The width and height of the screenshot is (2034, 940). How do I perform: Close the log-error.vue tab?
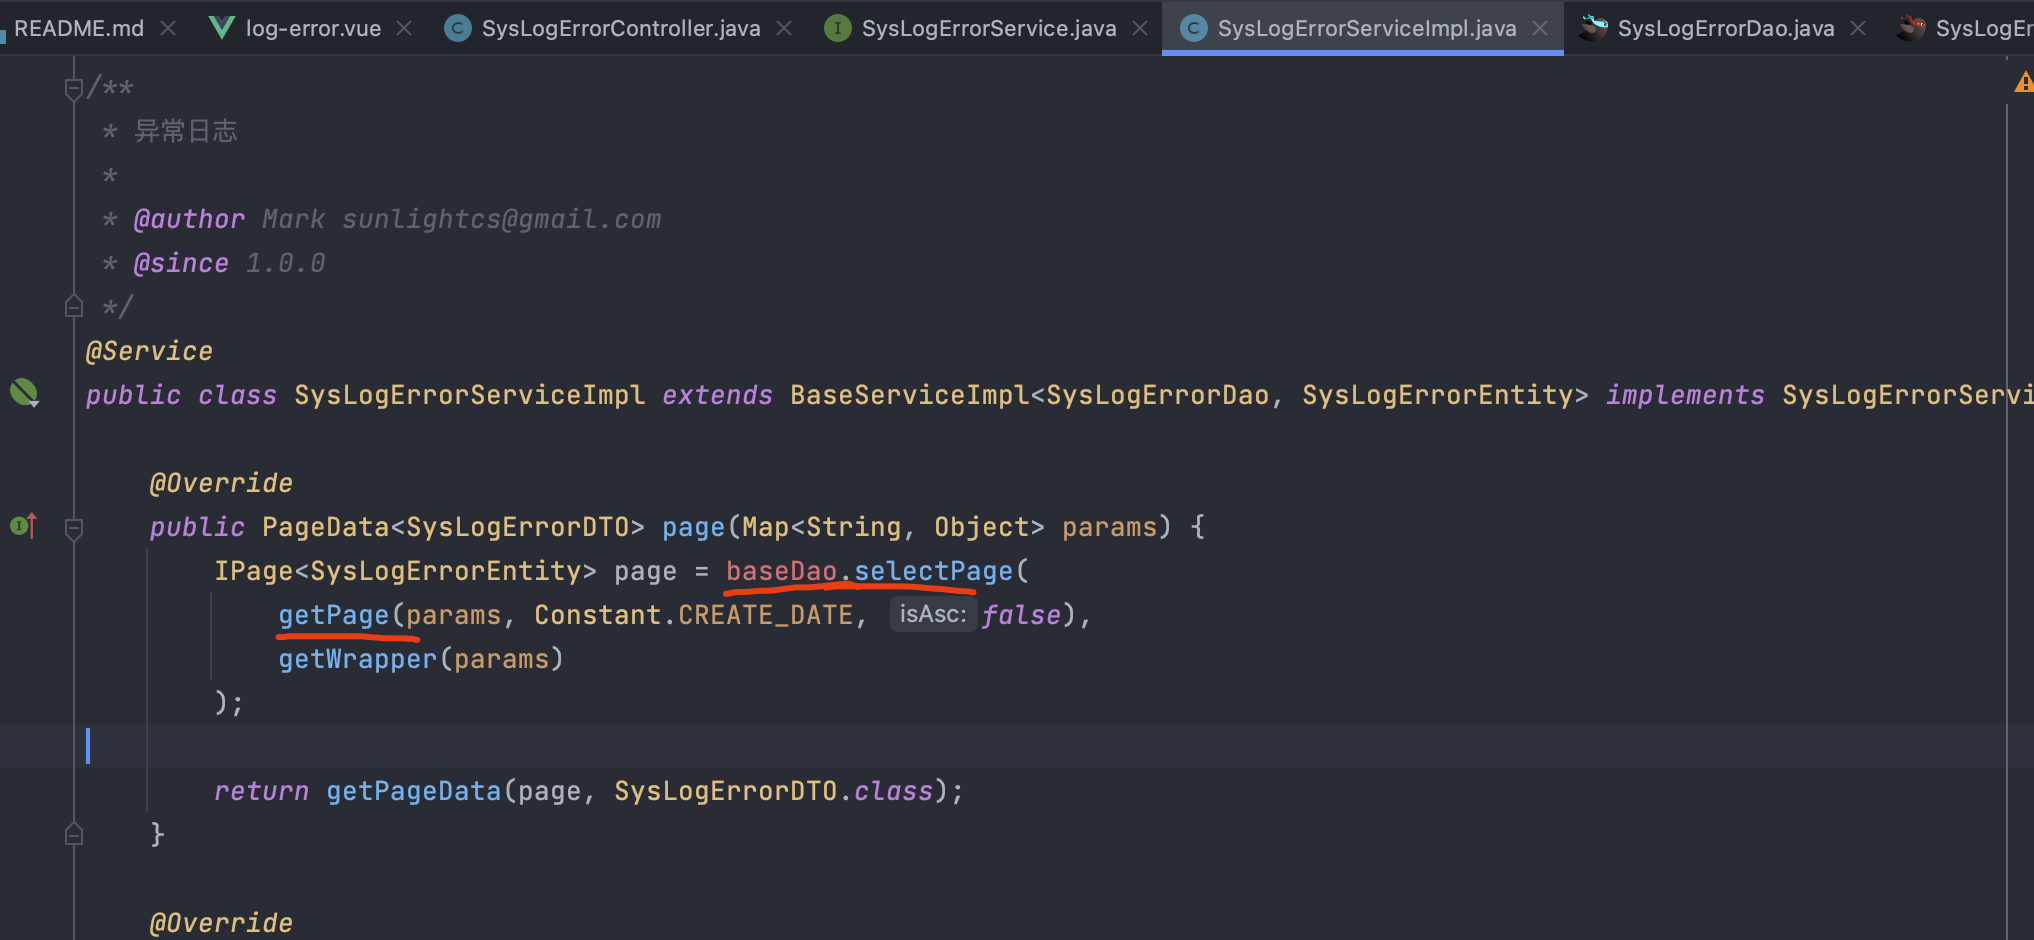pyautogui.click(x=404, y=28)
